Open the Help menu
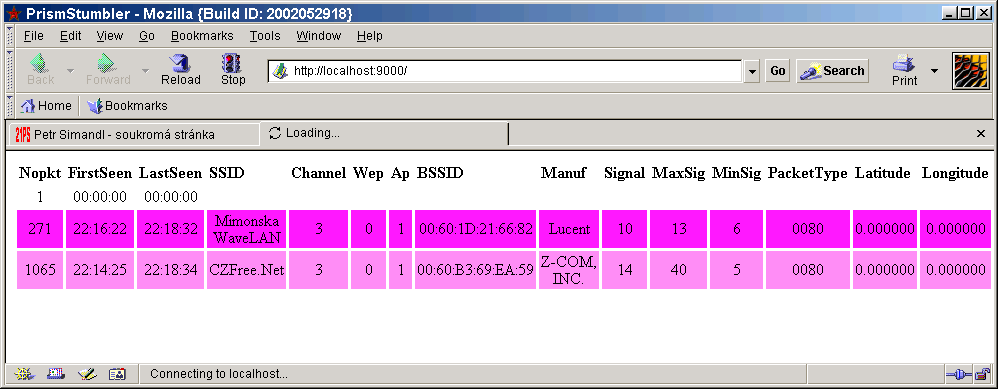This screenshot has width=998, height=389. [369, 36]
